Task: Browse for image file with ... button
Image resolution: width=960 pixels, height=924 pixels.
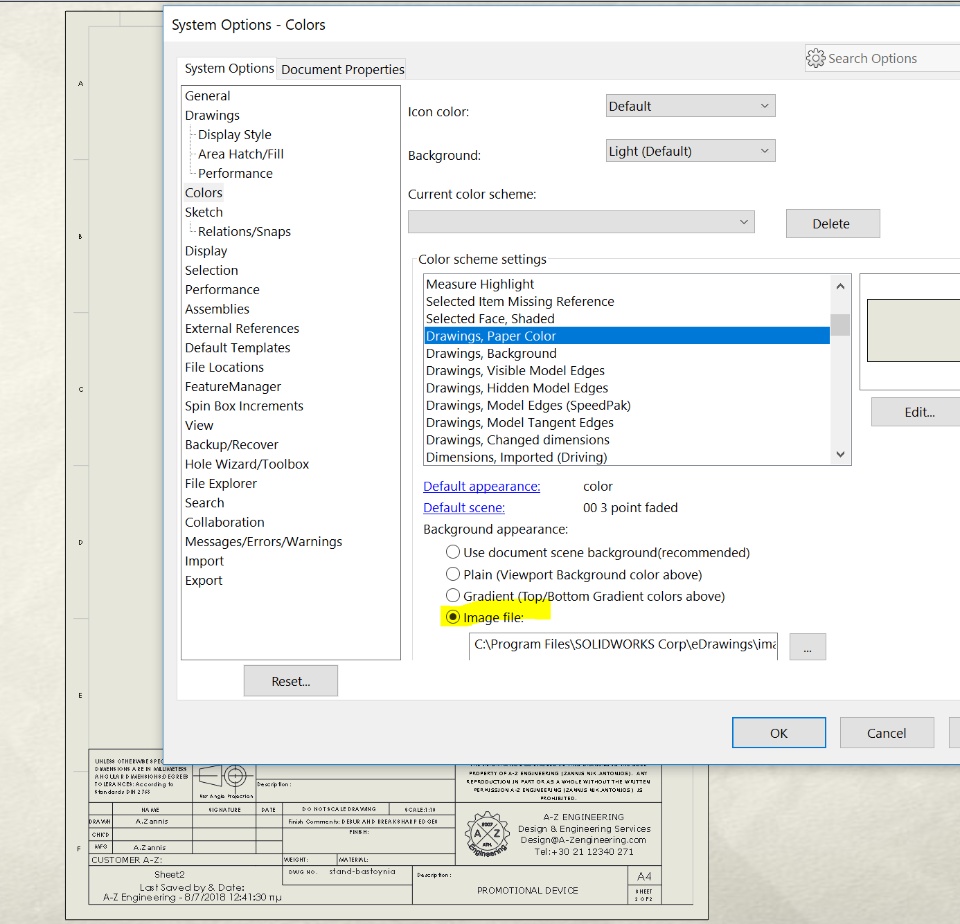Action: coord(808,647)
